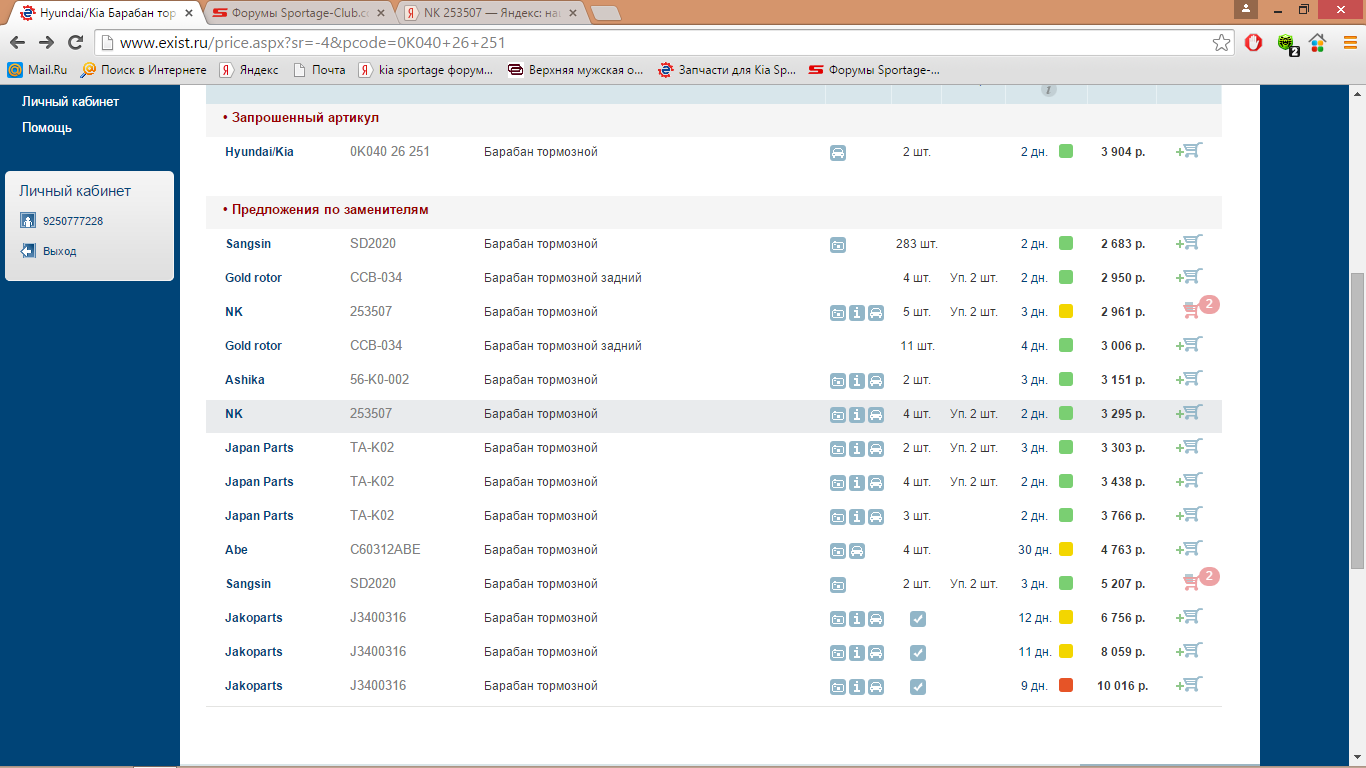
Task: Bookmark this page with the star icon
Action: click(1221, 43)
